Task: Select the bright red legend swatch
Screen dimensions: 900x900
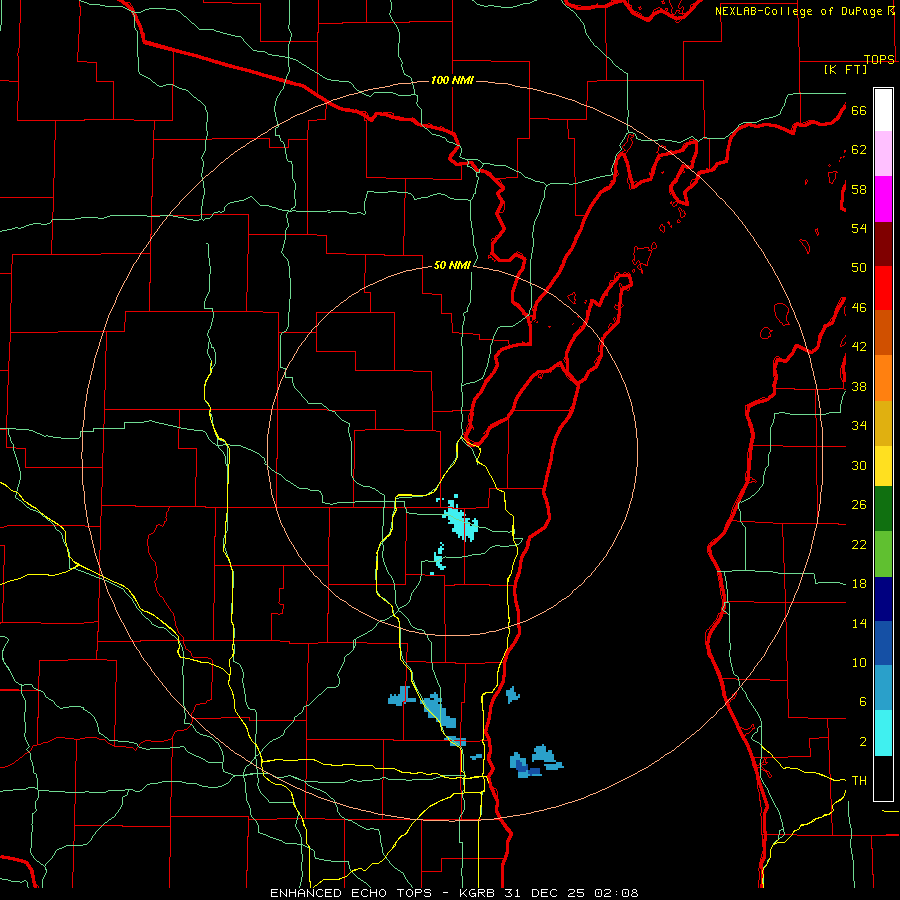Action: click(883, 288)
